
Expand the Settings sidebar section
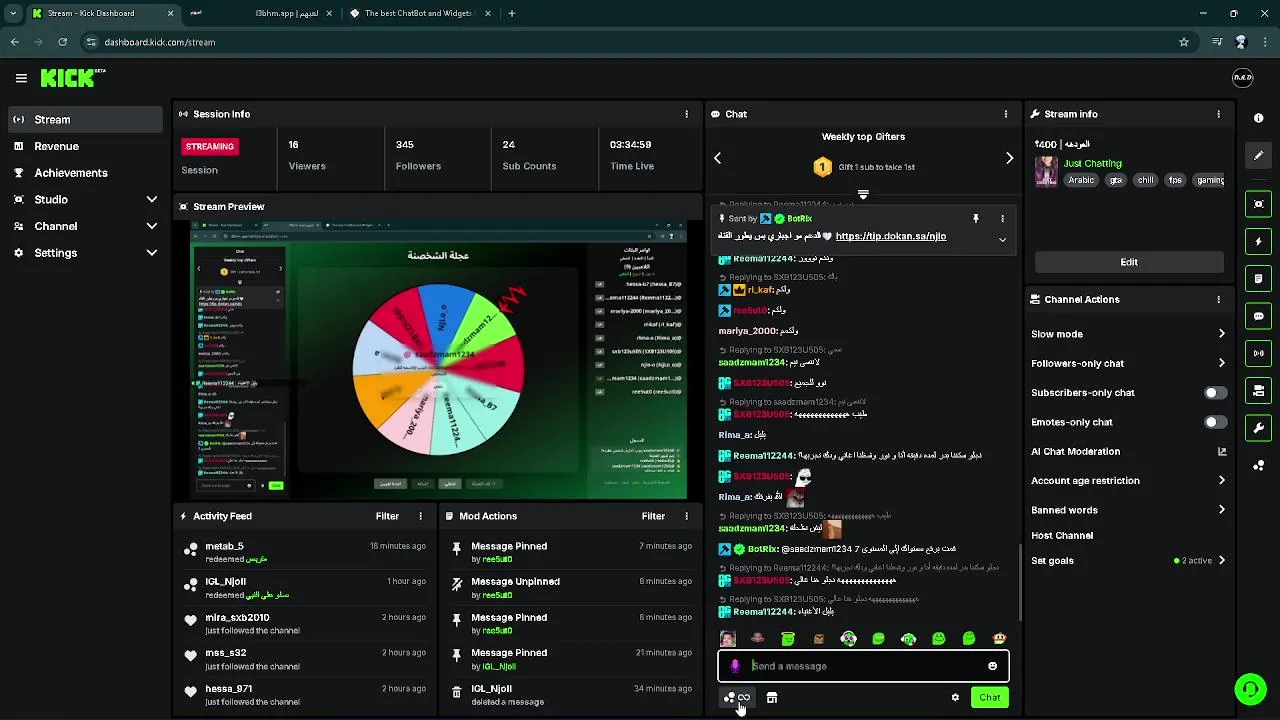[x=152, y=253]
